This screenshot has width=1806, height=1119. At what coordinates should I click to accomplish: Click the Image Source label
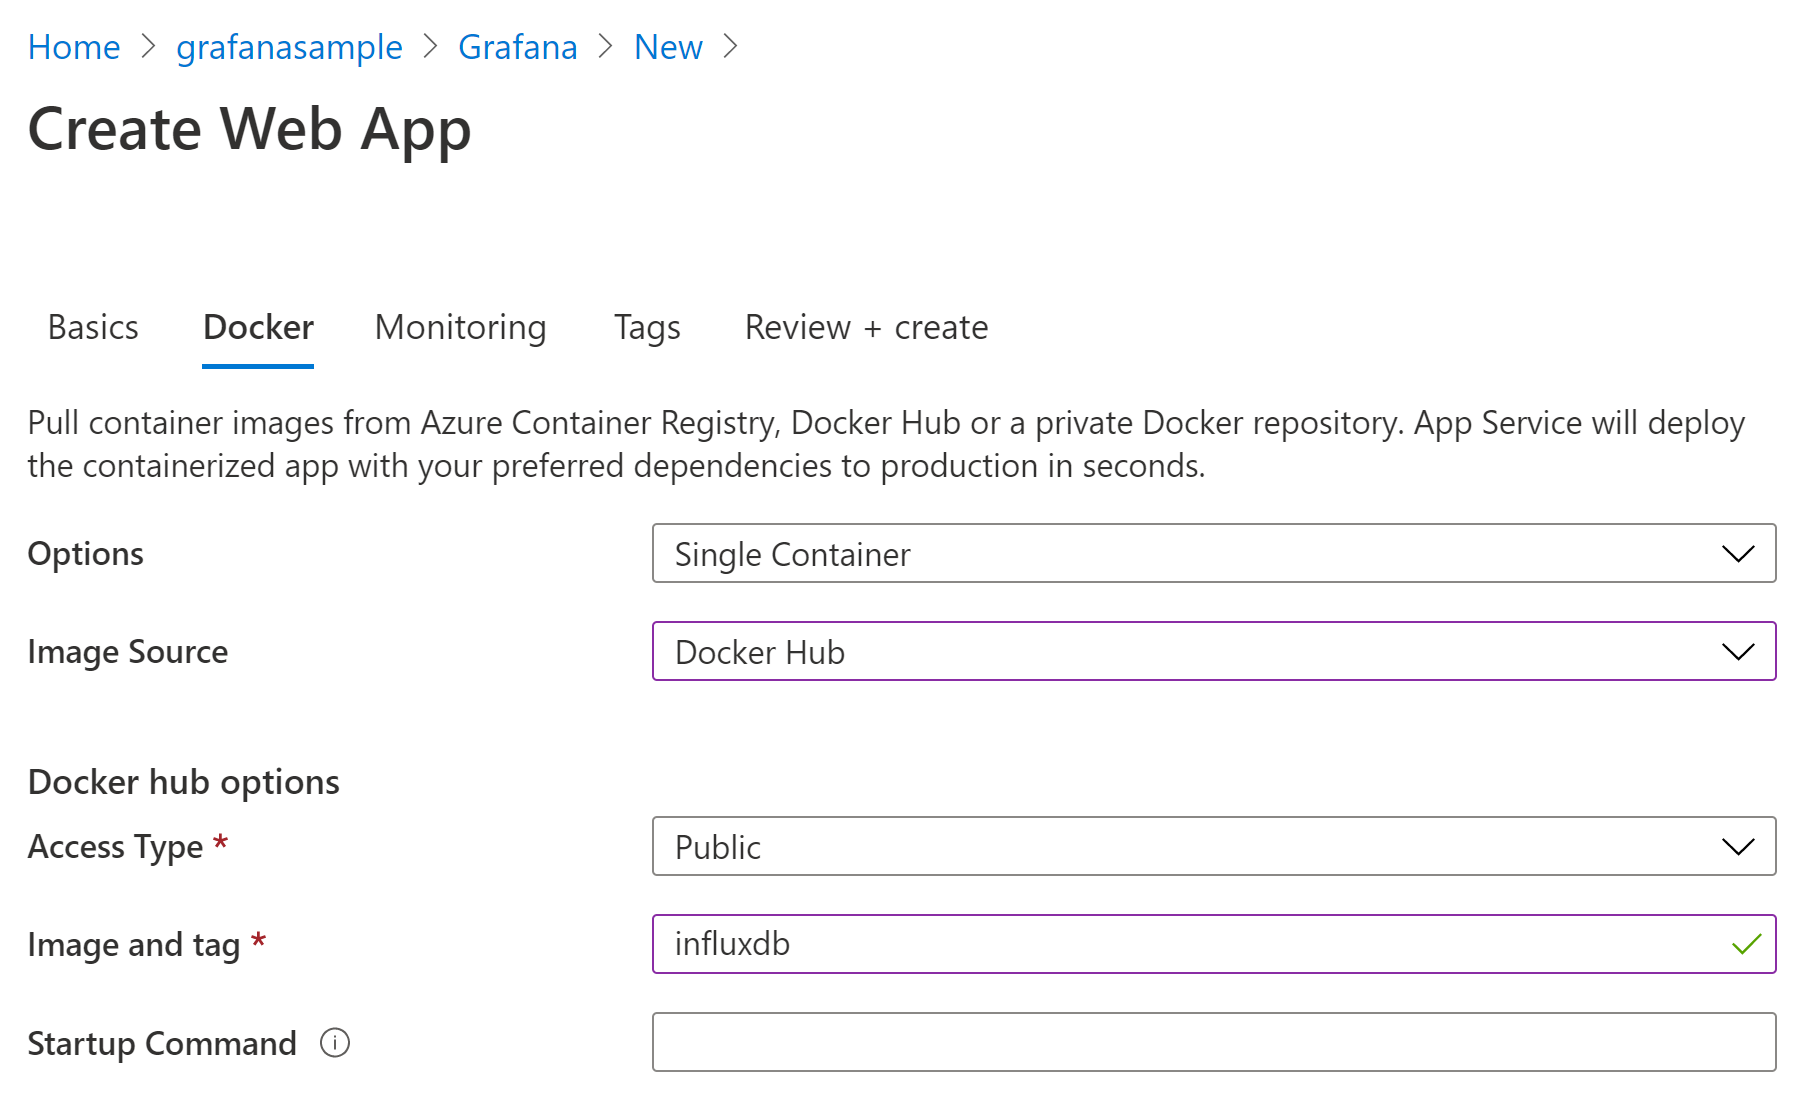[x=128, y=652]
